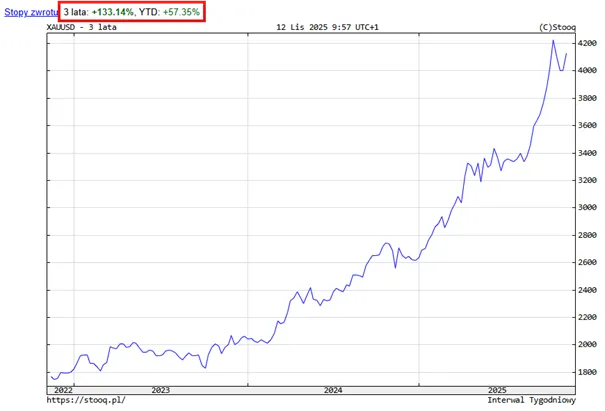The height and width of the screenshot is (411, 605).
Task: Click the price line peak near 4200
Action: [553, 41]
